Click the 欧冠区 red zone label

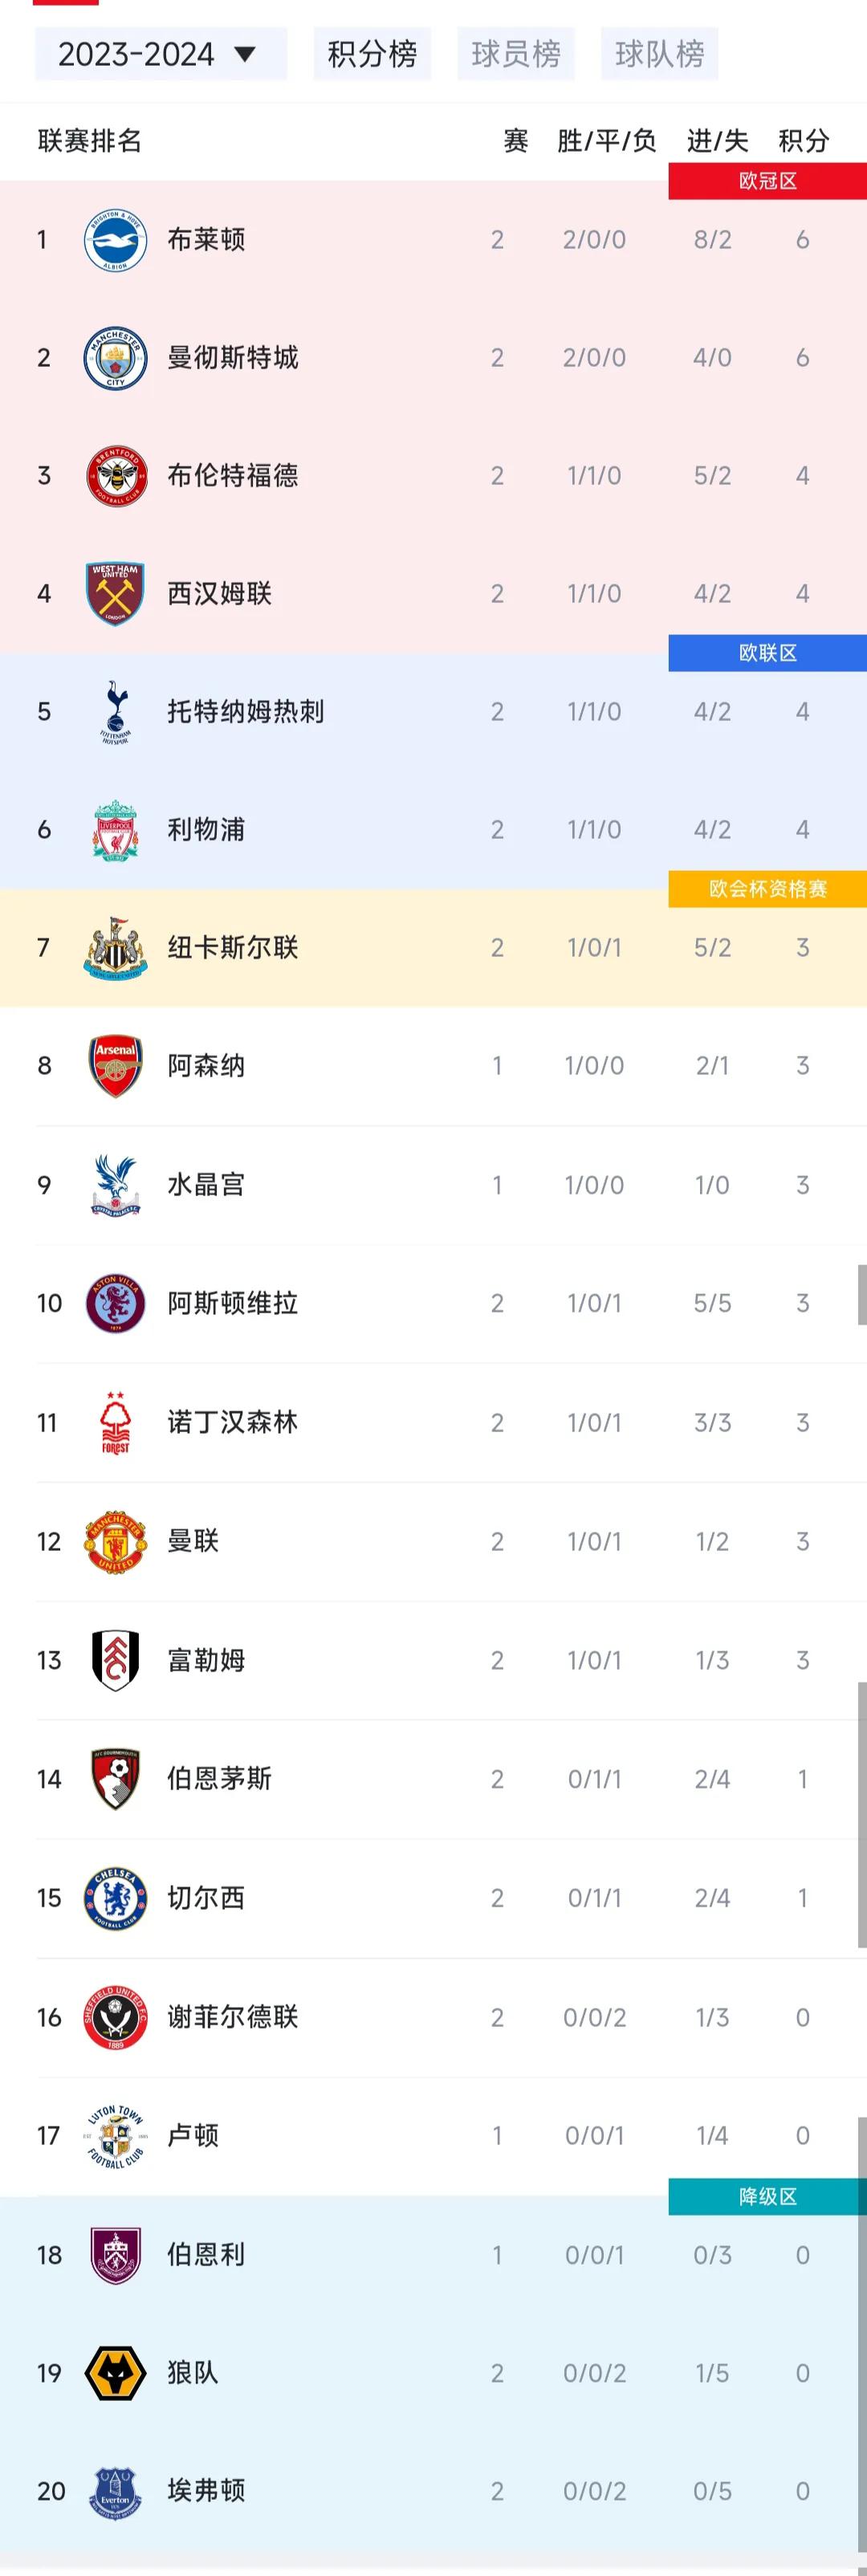[767, 181]
